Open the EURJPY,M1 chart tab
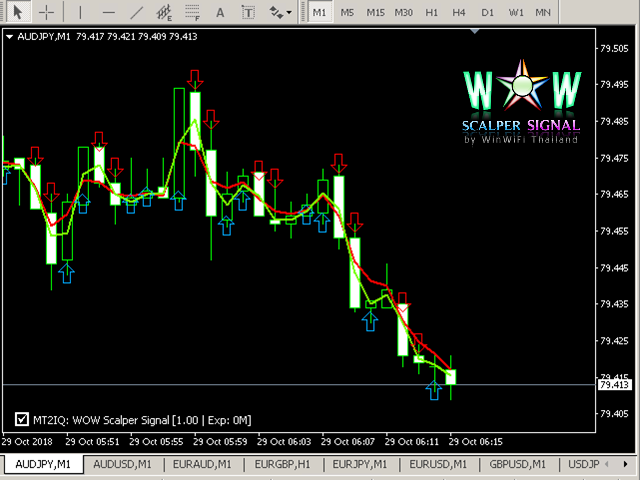 [360, 464]
